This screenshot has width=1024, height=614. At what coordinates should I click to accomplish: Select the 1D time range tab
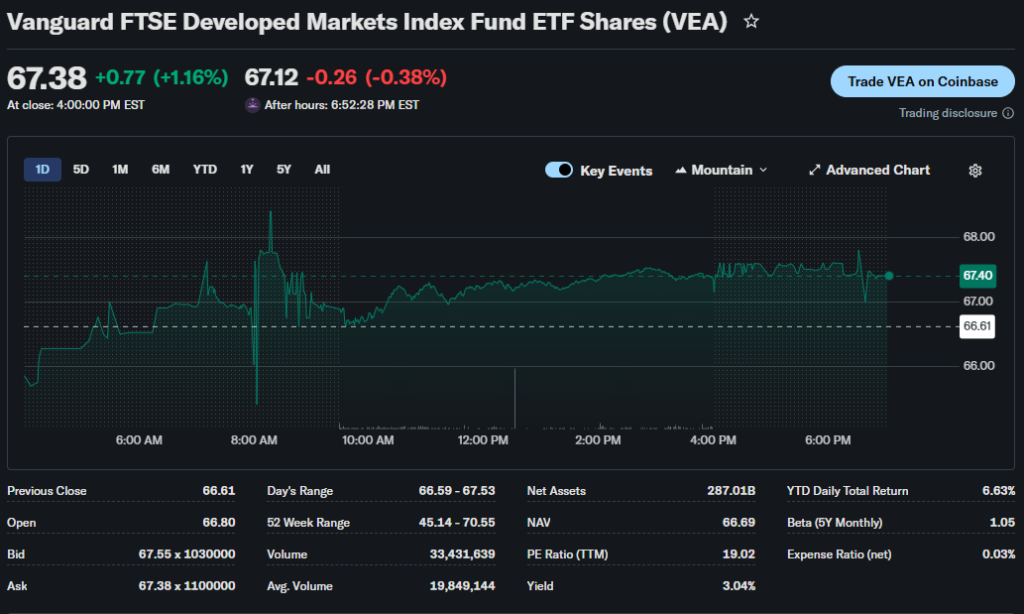pos(42,170)
